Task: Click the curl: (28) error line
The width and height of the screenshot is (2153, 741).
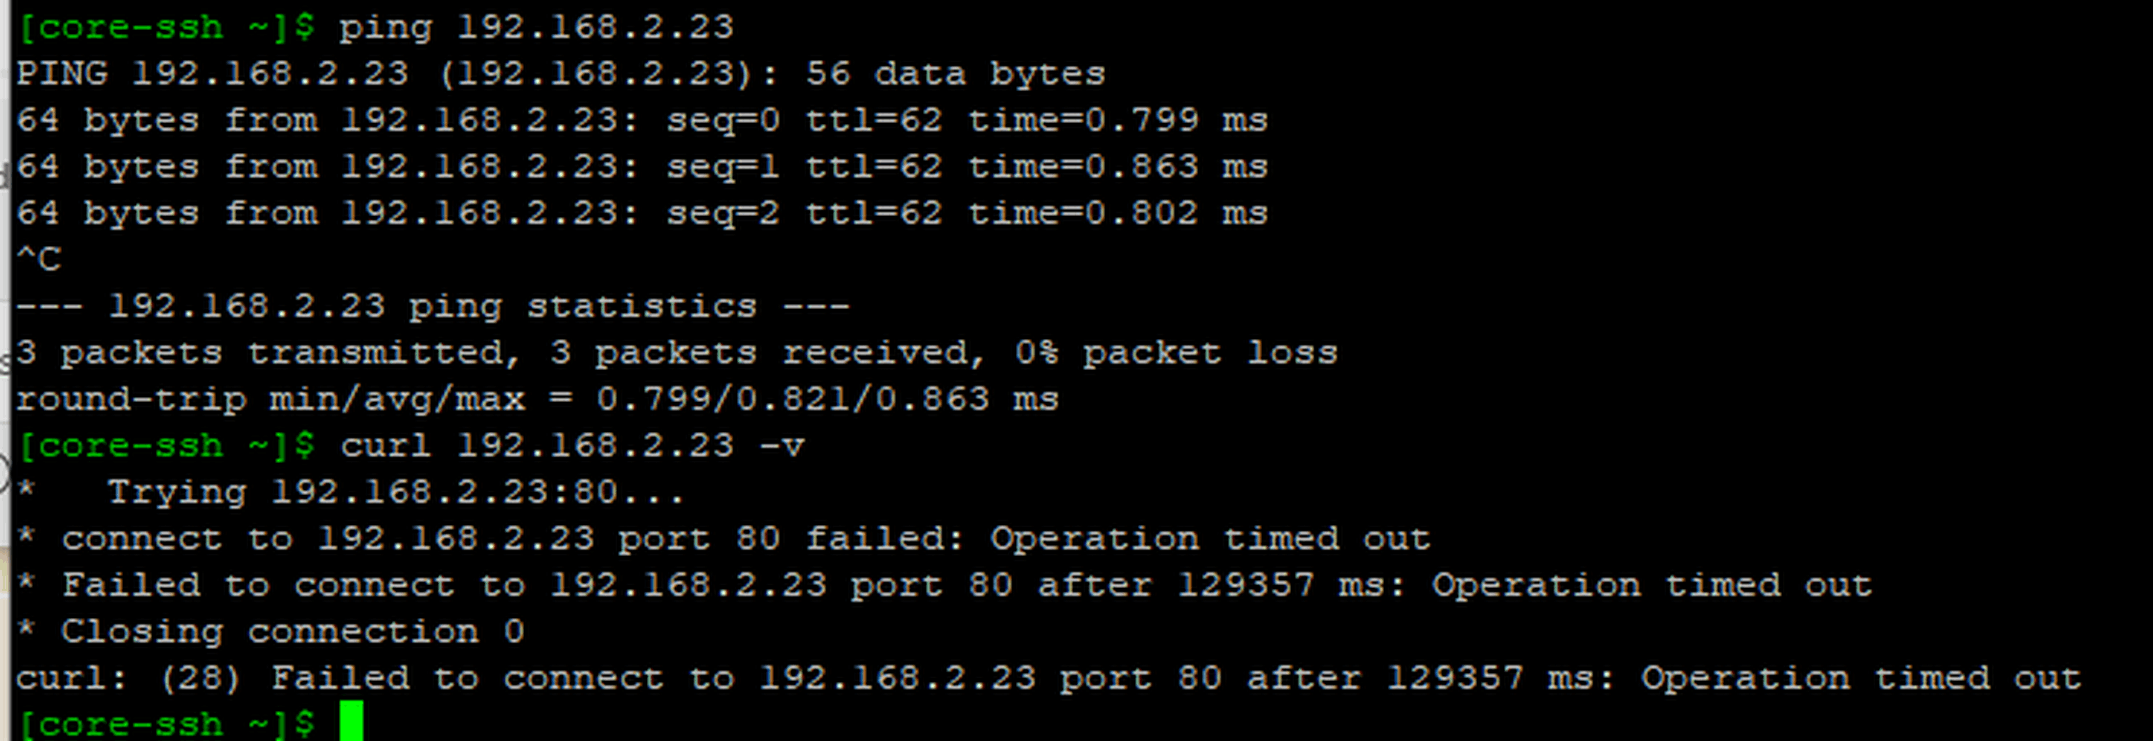Action: click(x=1048, y=678)
